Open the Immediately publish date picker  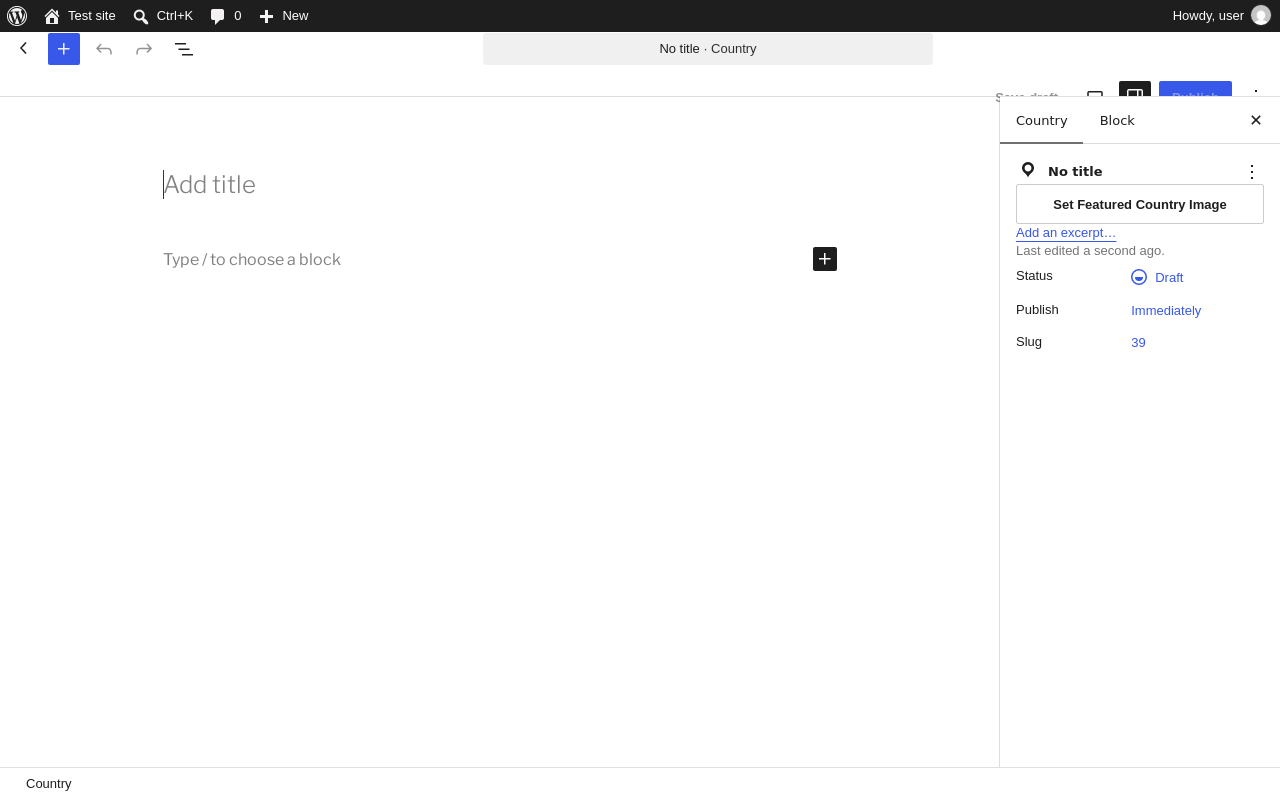click(1166, 311)
